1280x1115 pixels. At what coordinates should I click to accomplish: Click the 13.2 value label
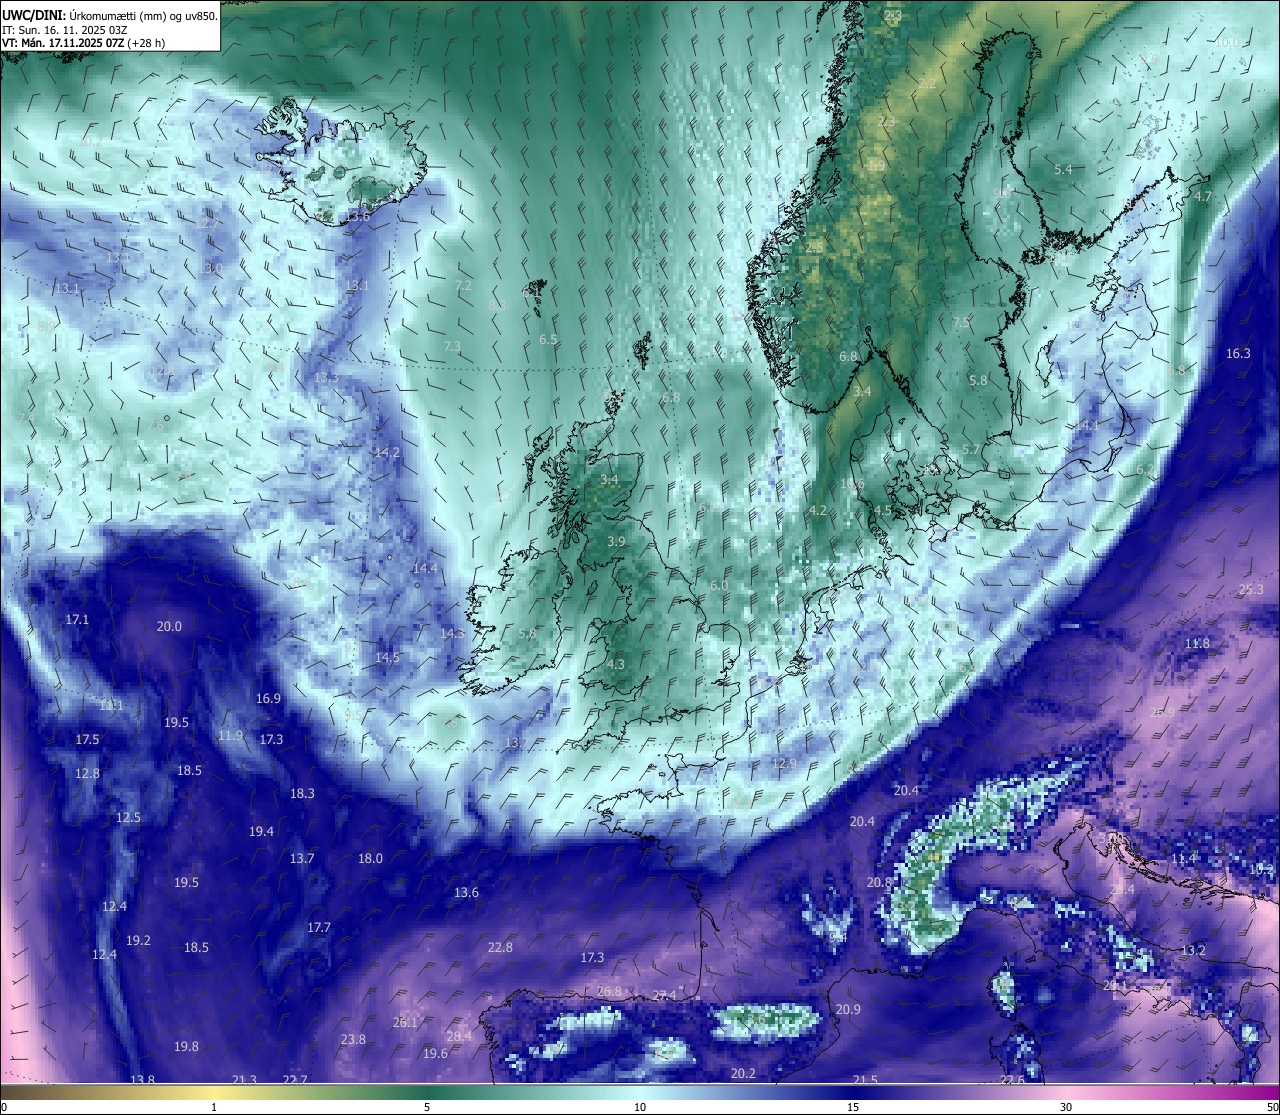click(x=1193, y=951)
